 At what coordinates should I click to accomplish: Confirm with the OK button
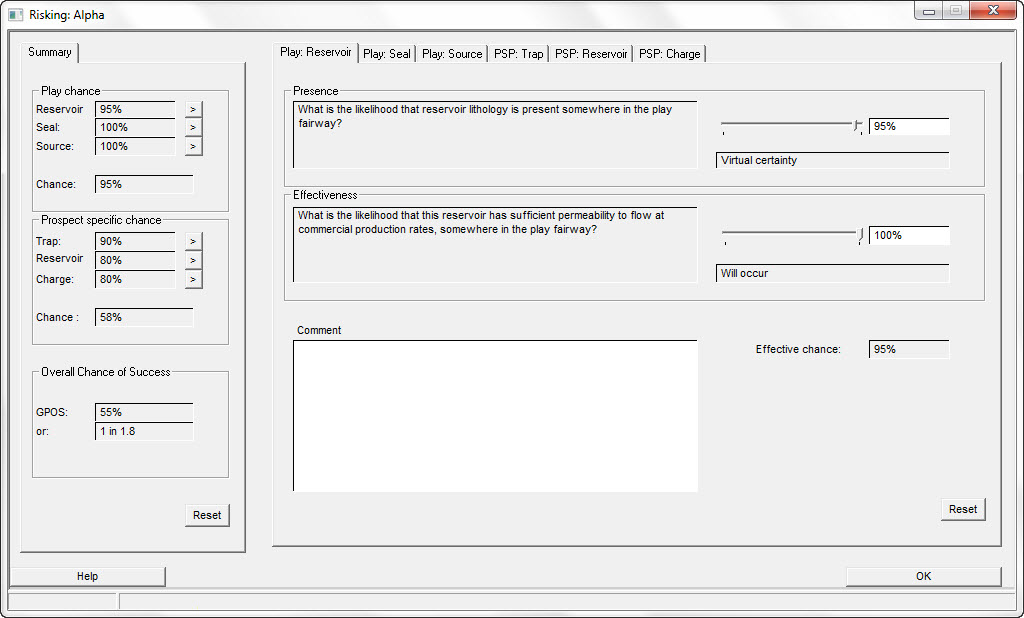click(x=923, y=576)
